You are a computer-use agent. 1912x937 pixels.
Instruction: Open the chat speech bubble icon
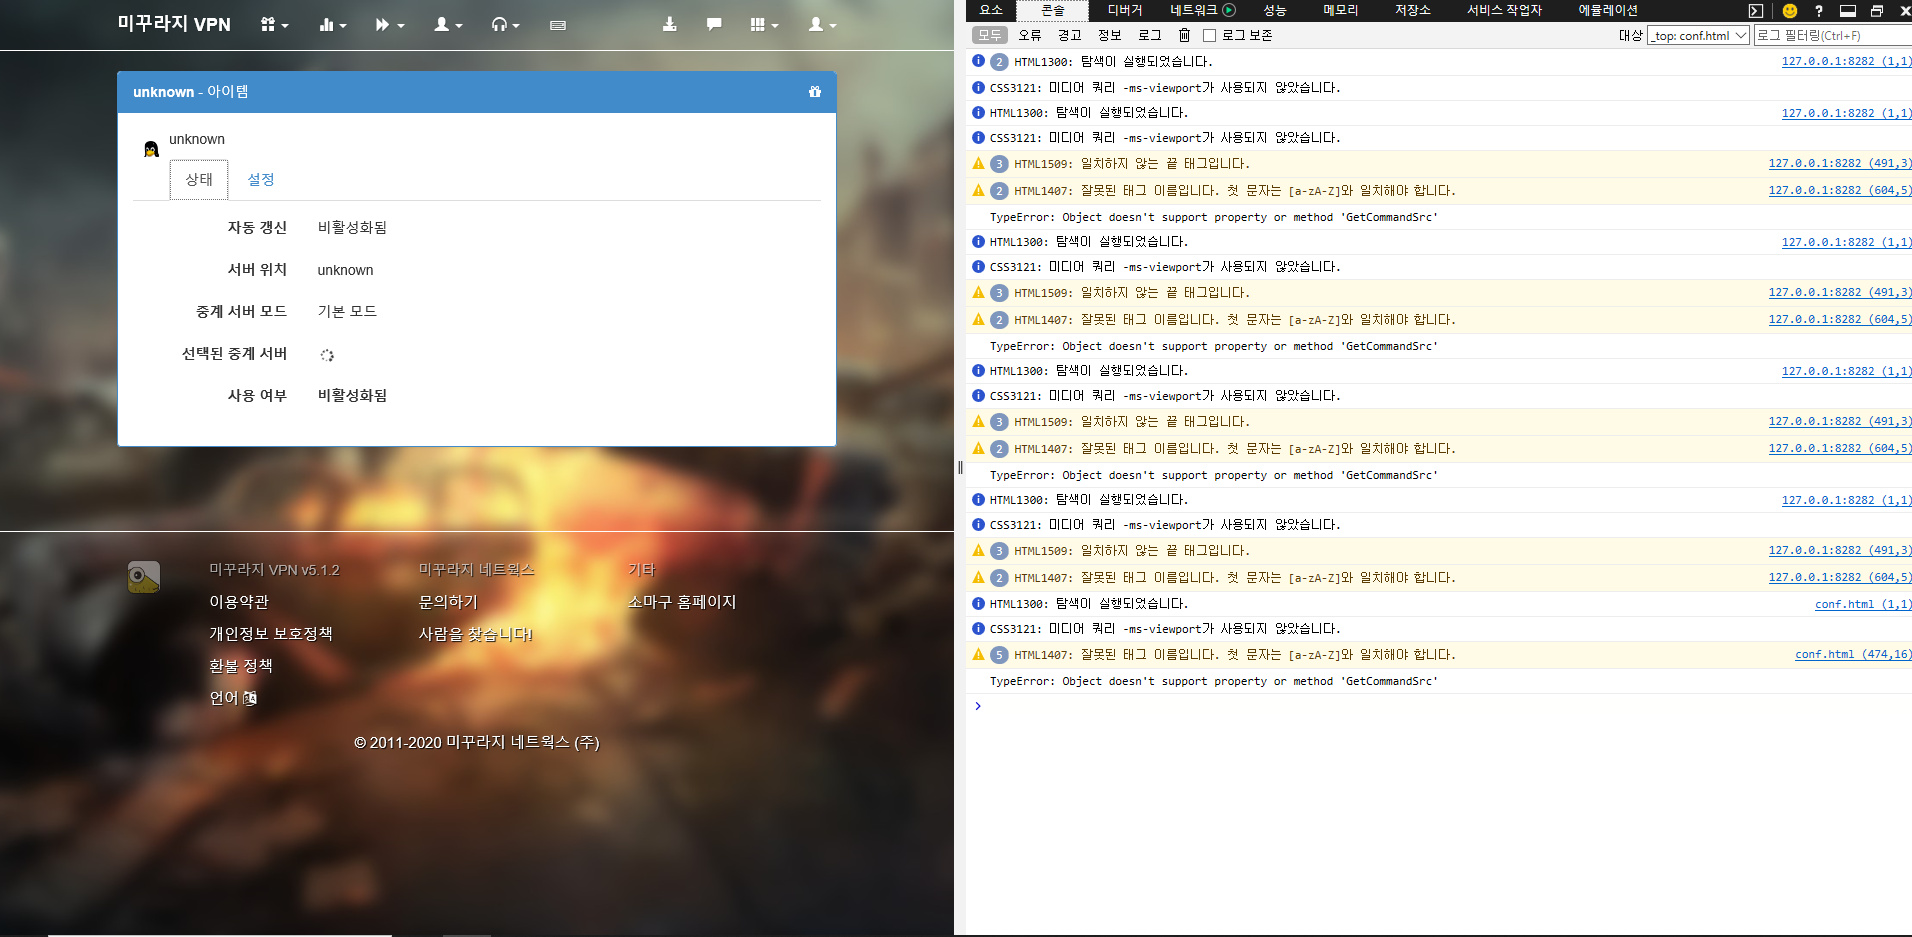tap(714, 24)
